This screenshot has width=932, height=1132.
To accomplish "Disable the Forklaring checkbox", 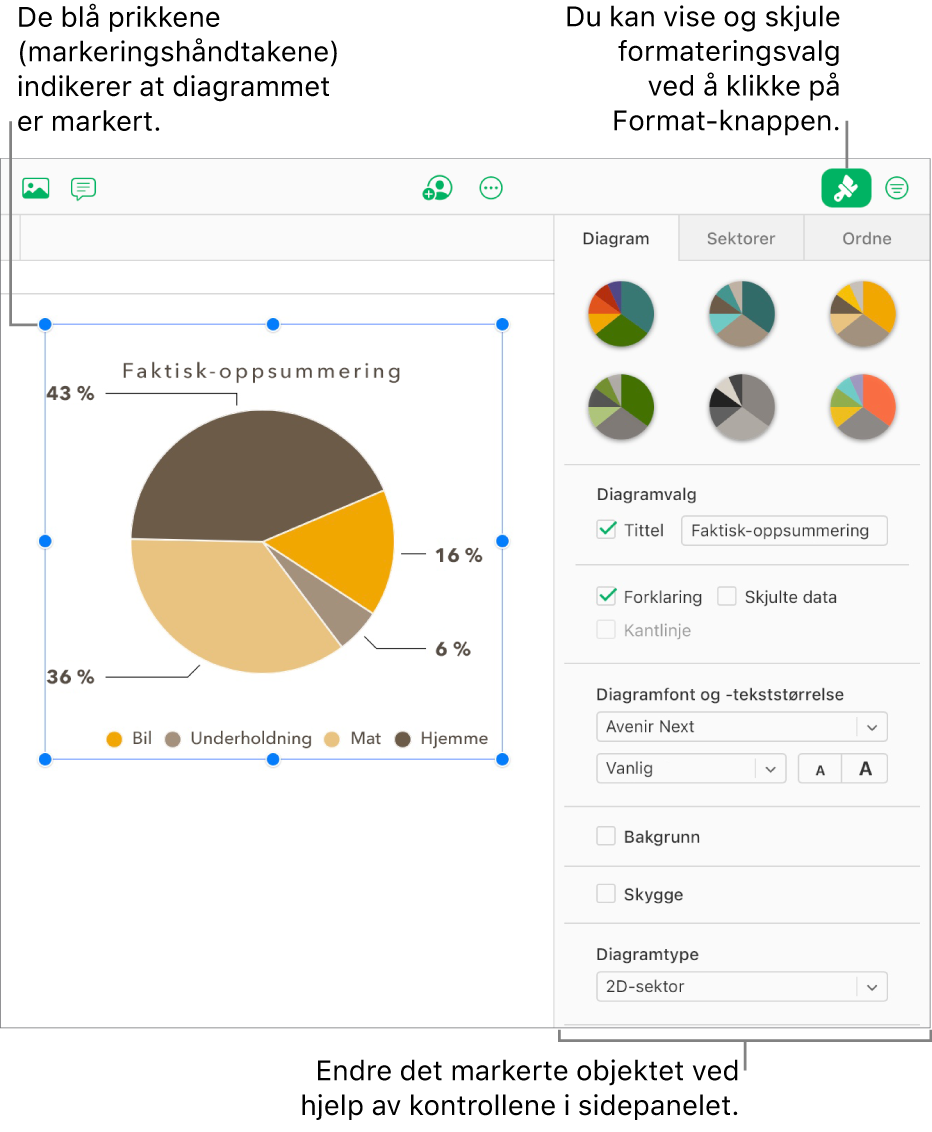I will point(606,597).
